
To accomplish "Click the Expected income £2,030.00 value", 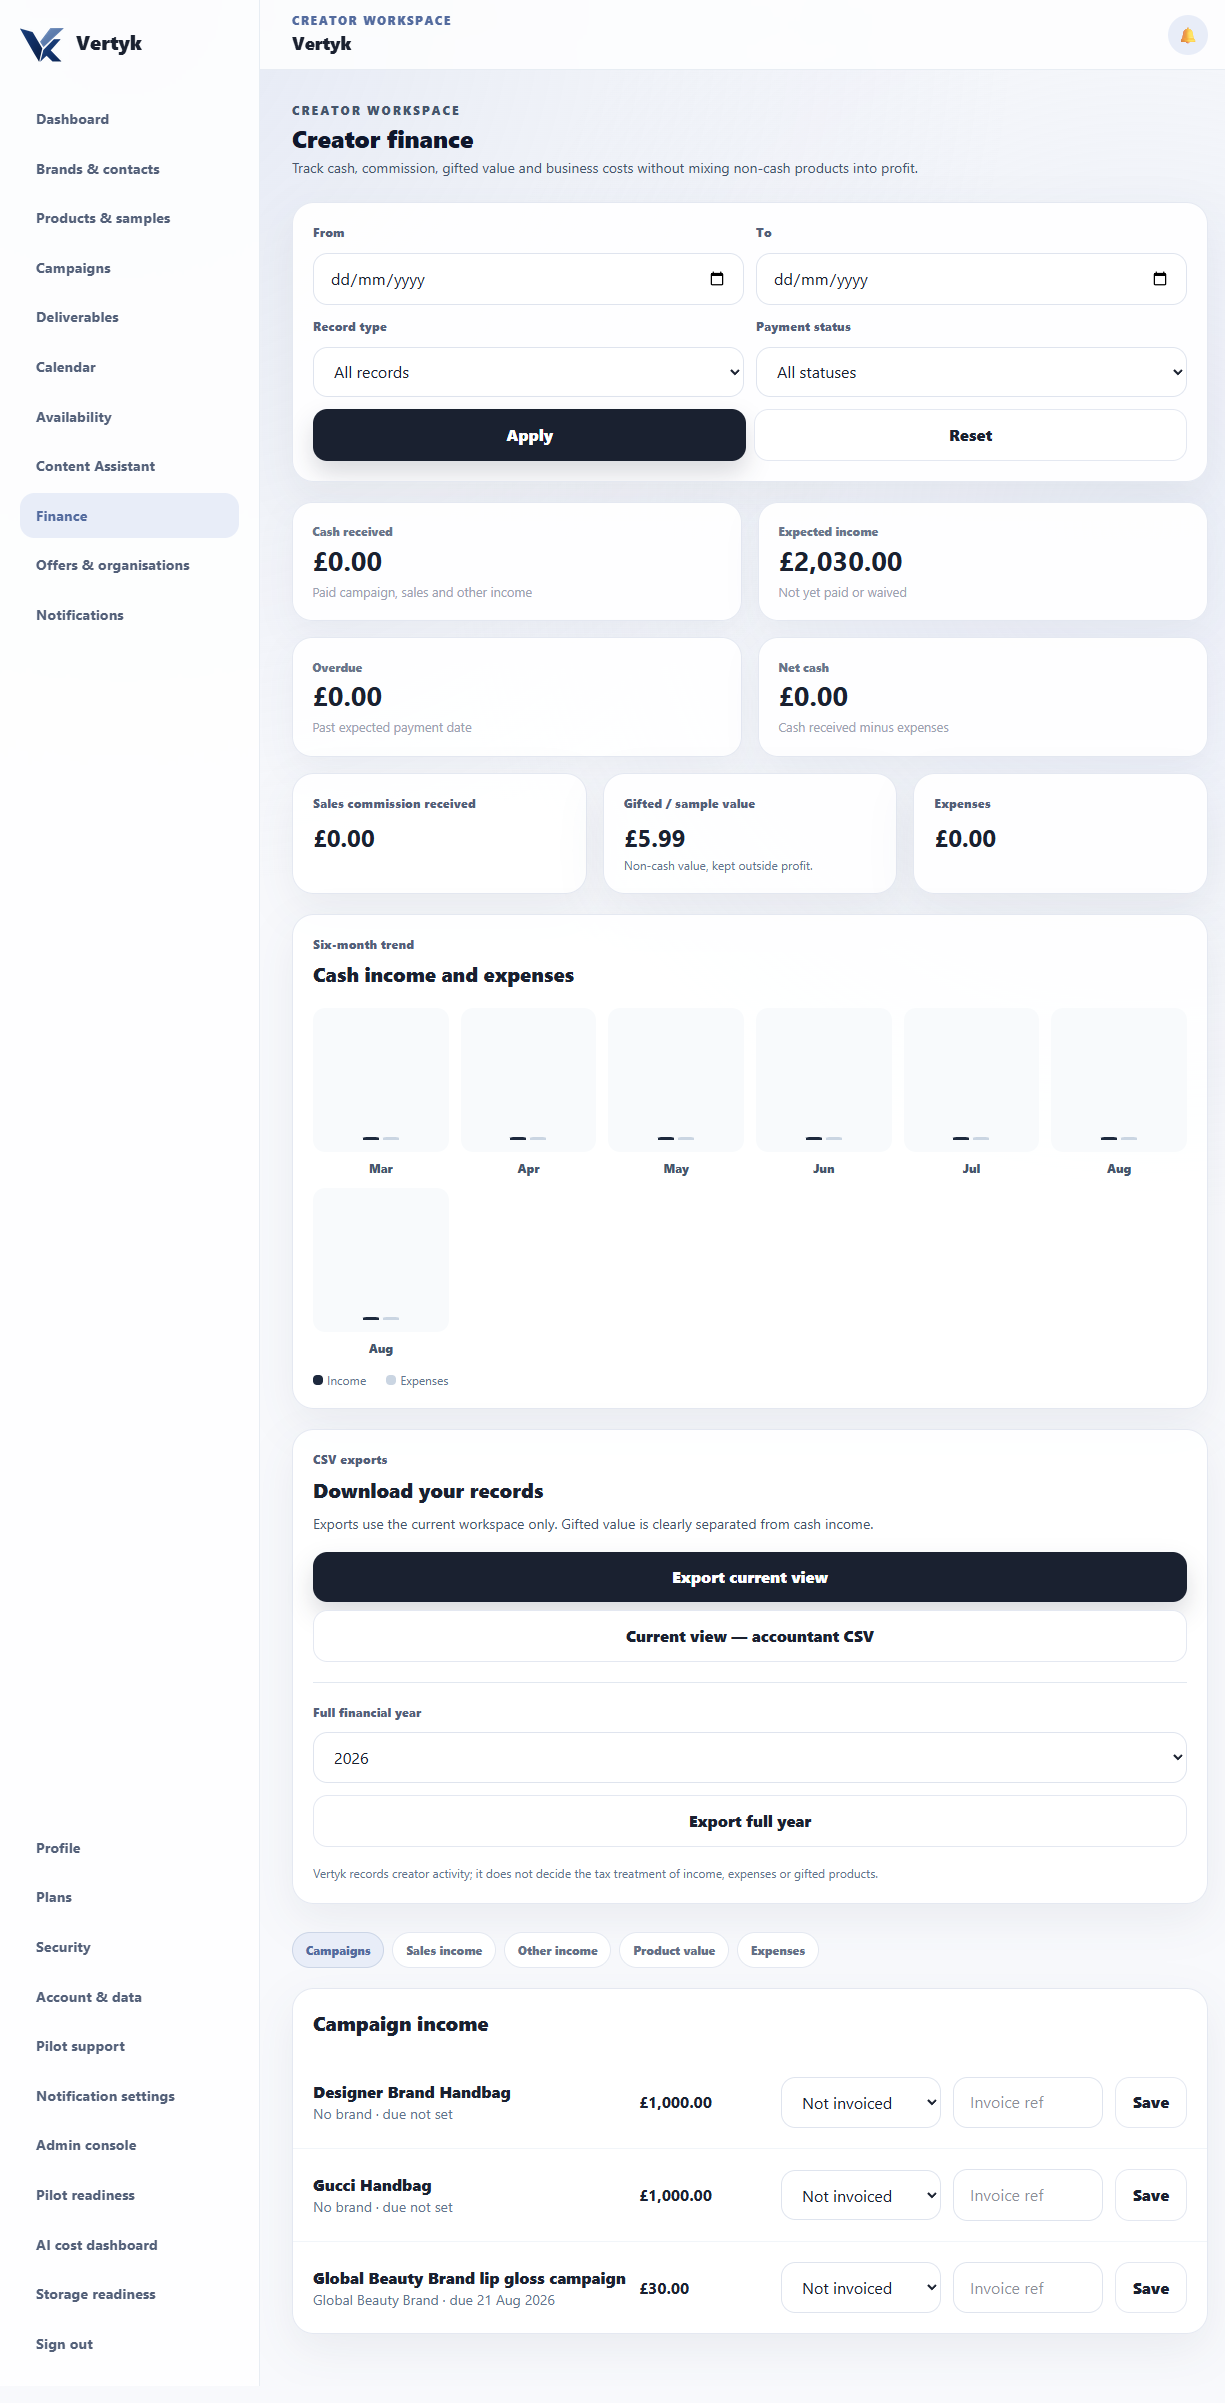I will click(x=840, y=562).
